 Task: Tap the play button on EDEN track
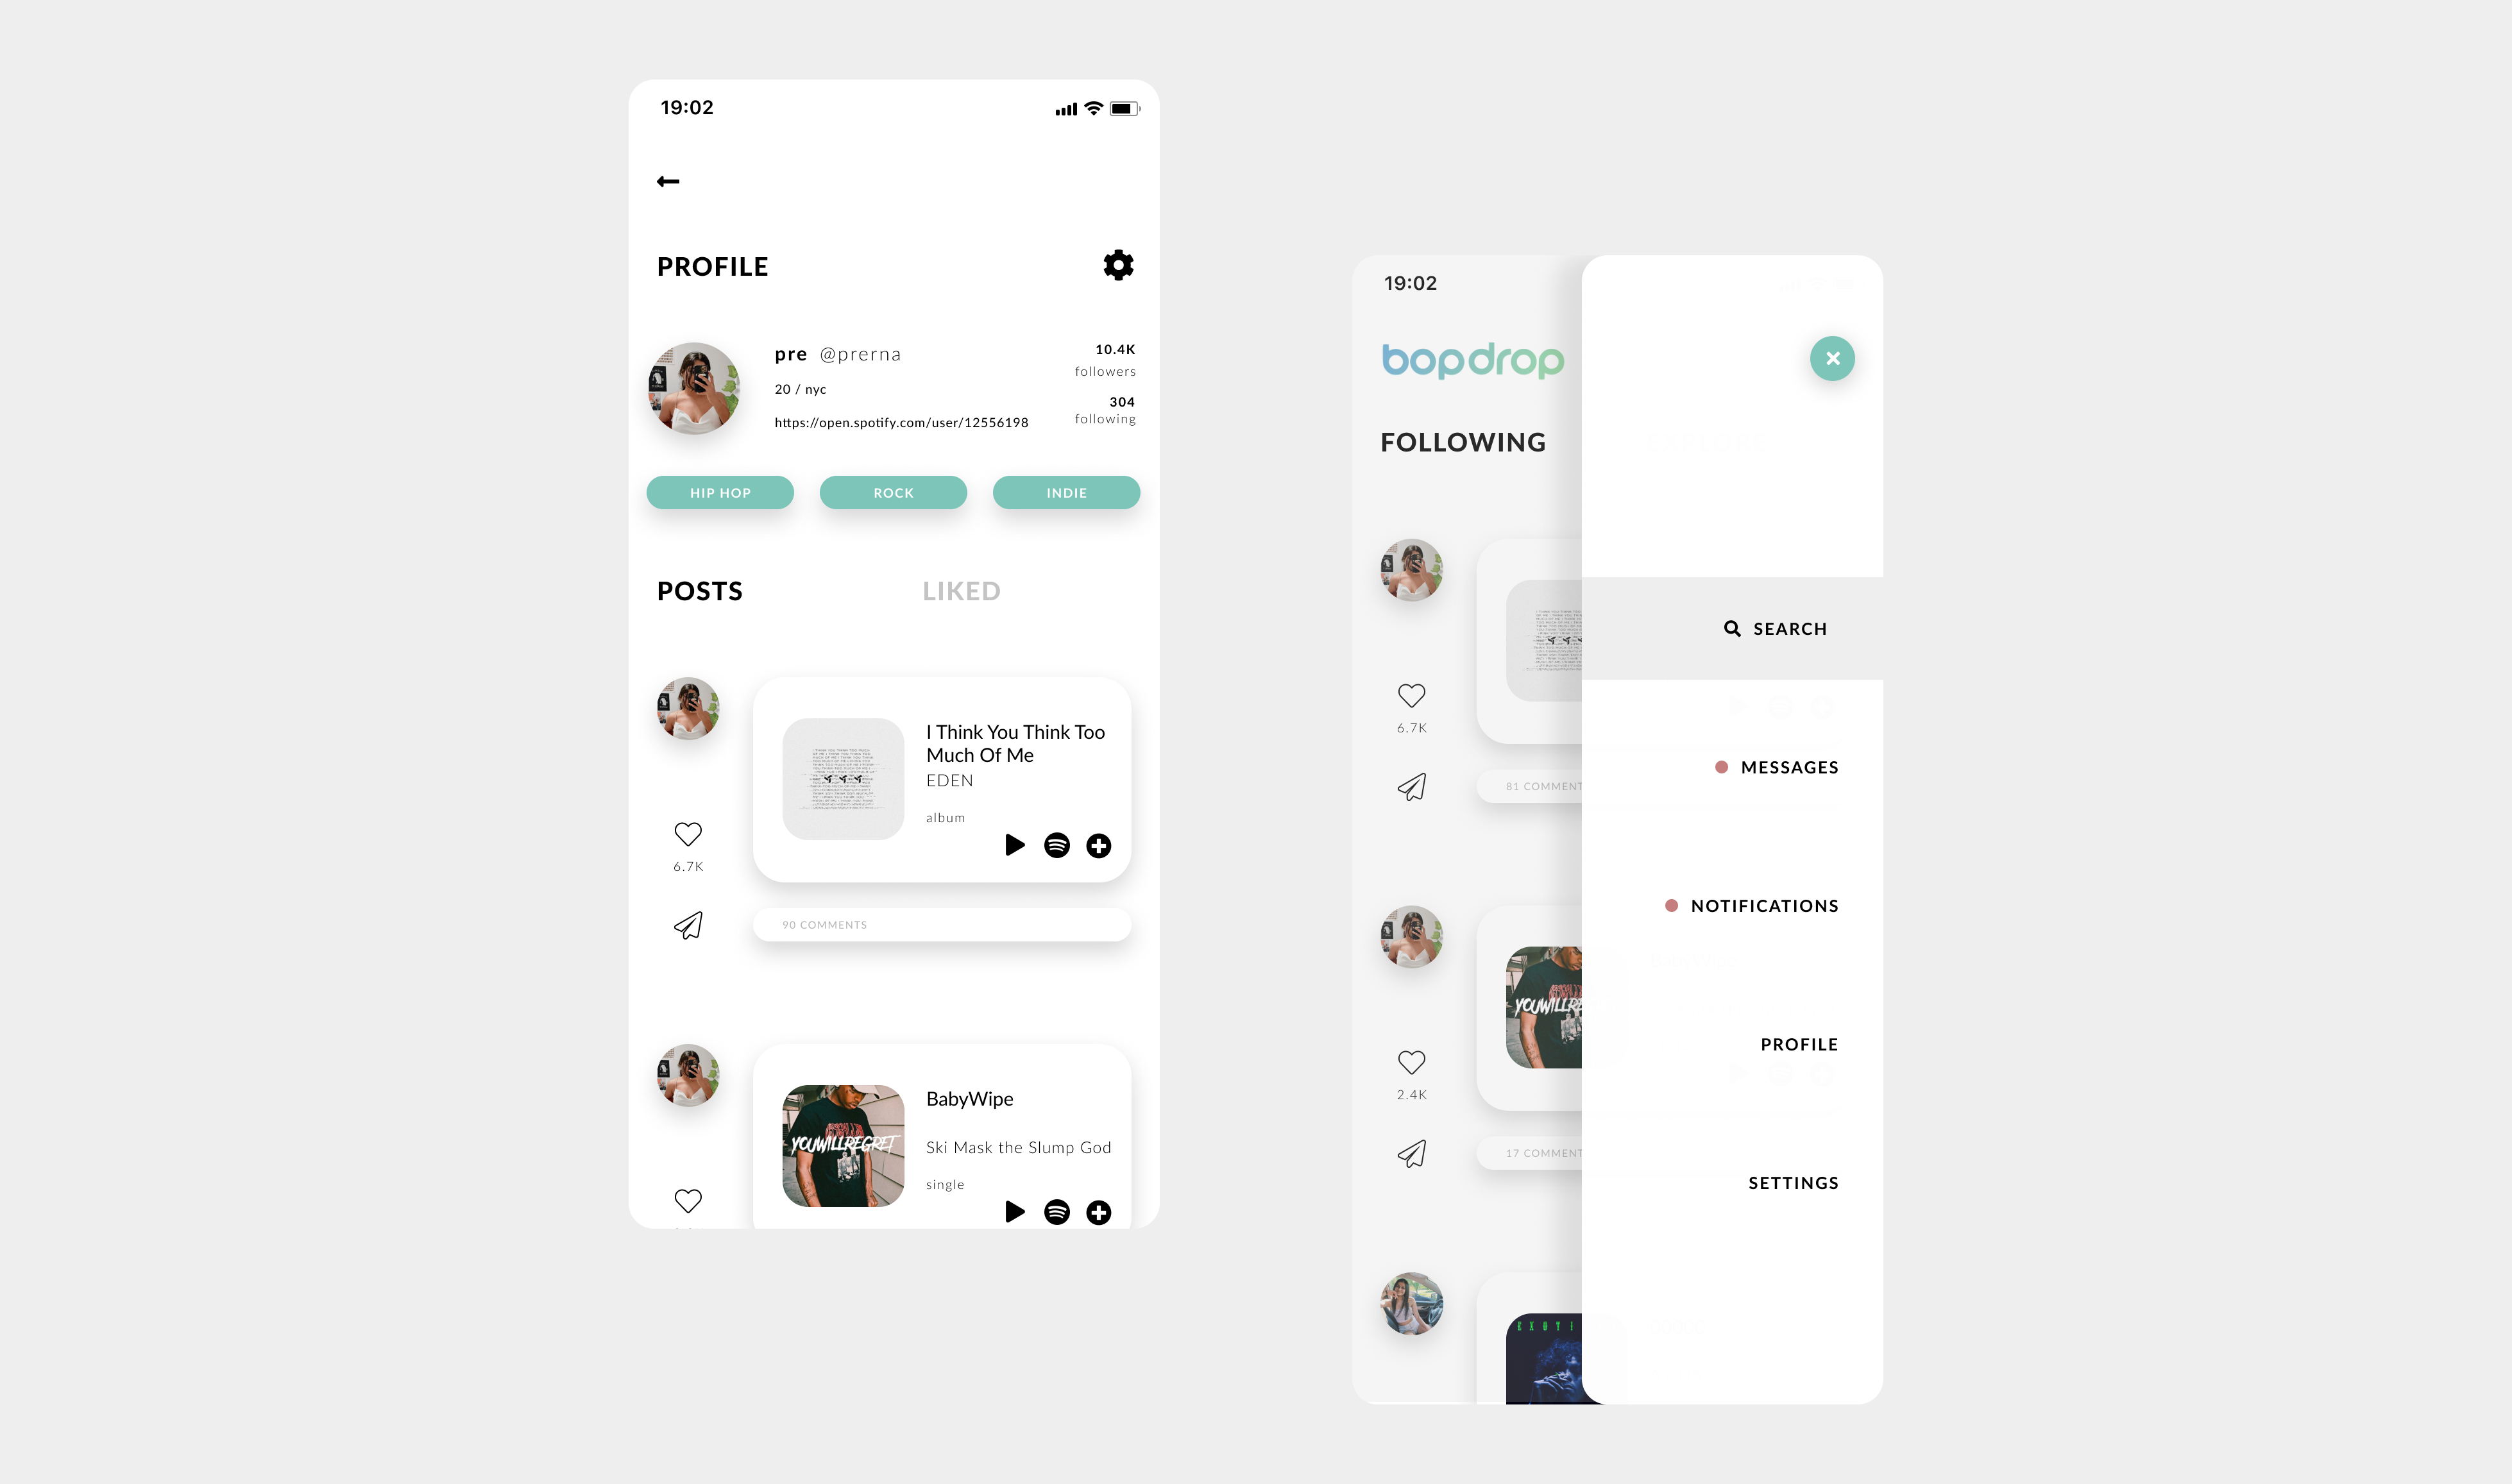(1014, 845)
